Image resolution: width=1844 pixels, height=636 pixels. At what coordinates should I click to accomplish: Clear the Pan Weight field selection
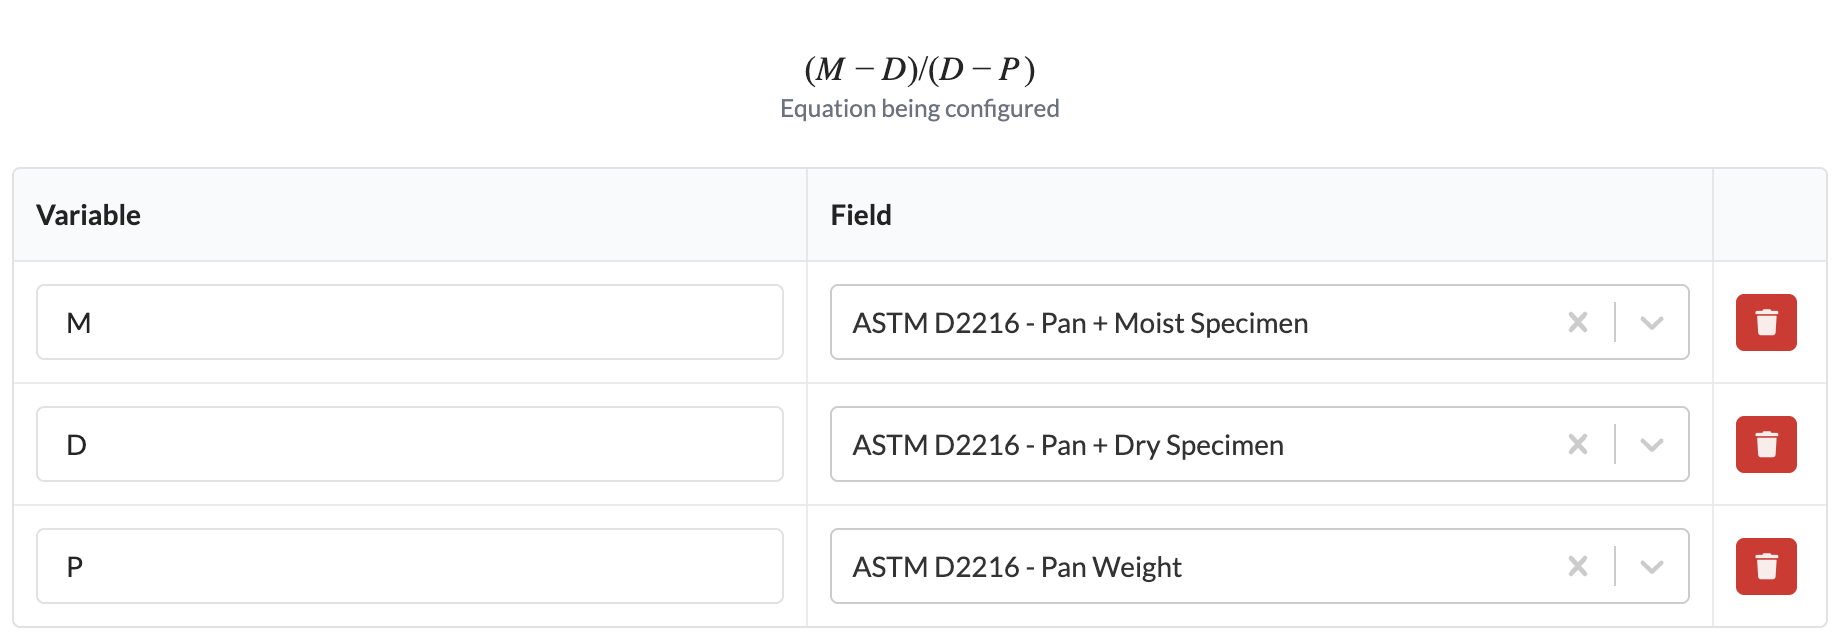click(x=1578, y=566)
